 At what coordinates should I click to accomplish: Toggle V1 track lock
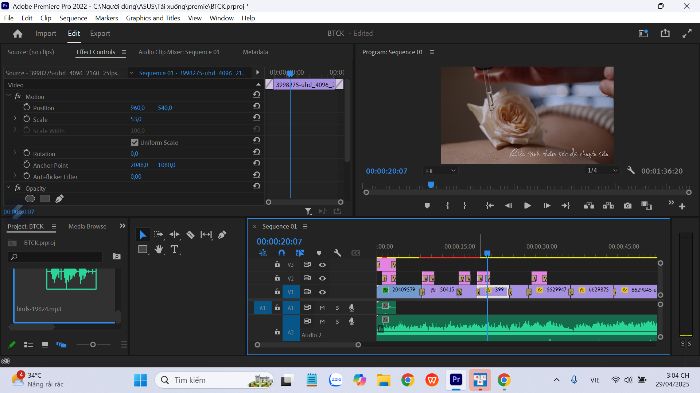coord(277,292)
